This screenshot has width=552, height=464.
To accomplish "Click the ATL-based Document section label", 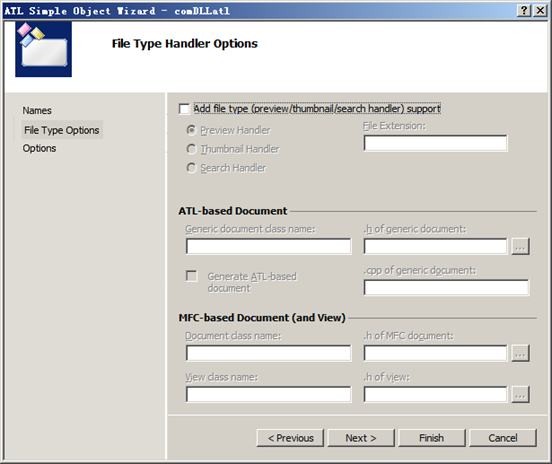I will [233, 211].
